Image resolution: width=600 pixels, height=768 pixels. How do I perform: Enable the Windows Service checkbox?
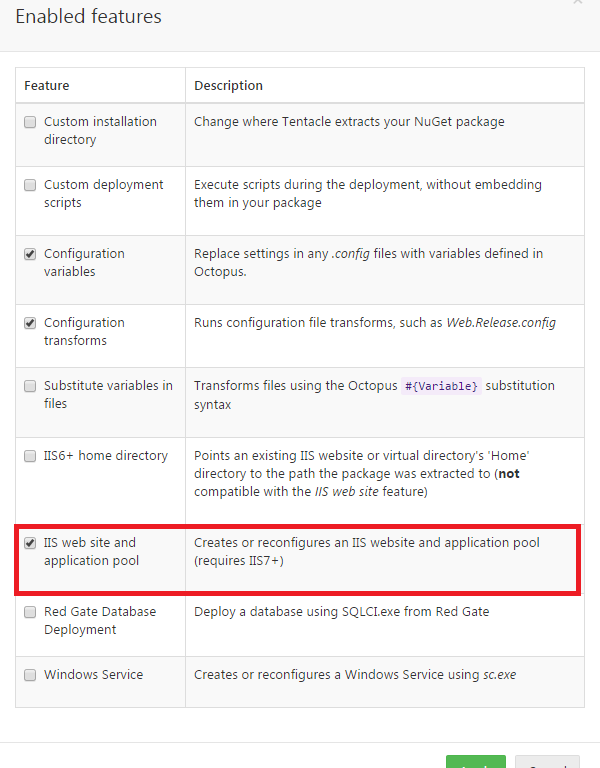tap(30, 675)
